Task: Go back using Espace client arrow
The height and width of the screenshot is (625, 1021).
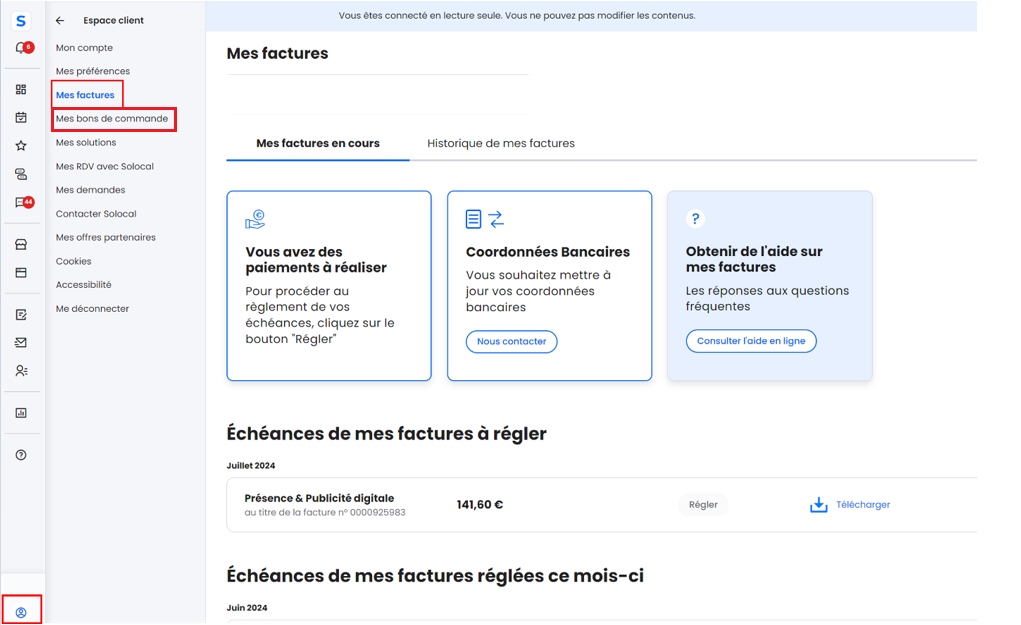Action: point(60,20)
